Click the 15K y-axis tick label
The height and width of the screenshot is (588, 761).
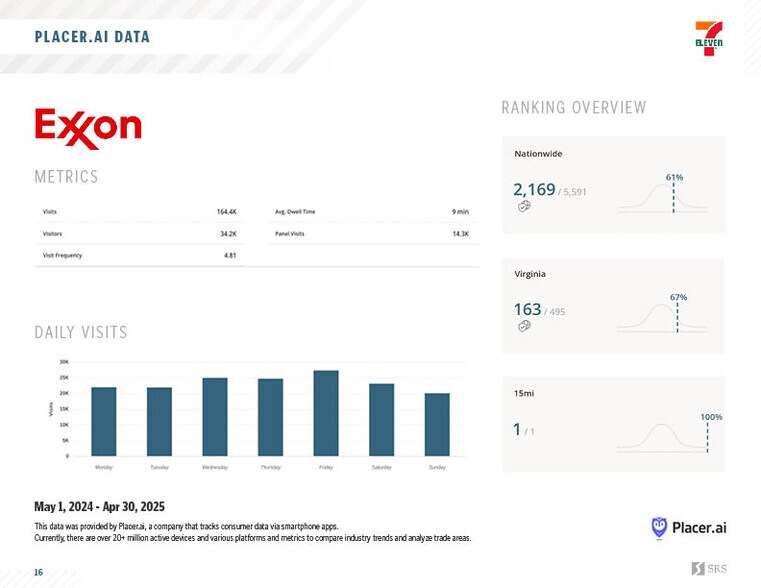click(64, 409)
